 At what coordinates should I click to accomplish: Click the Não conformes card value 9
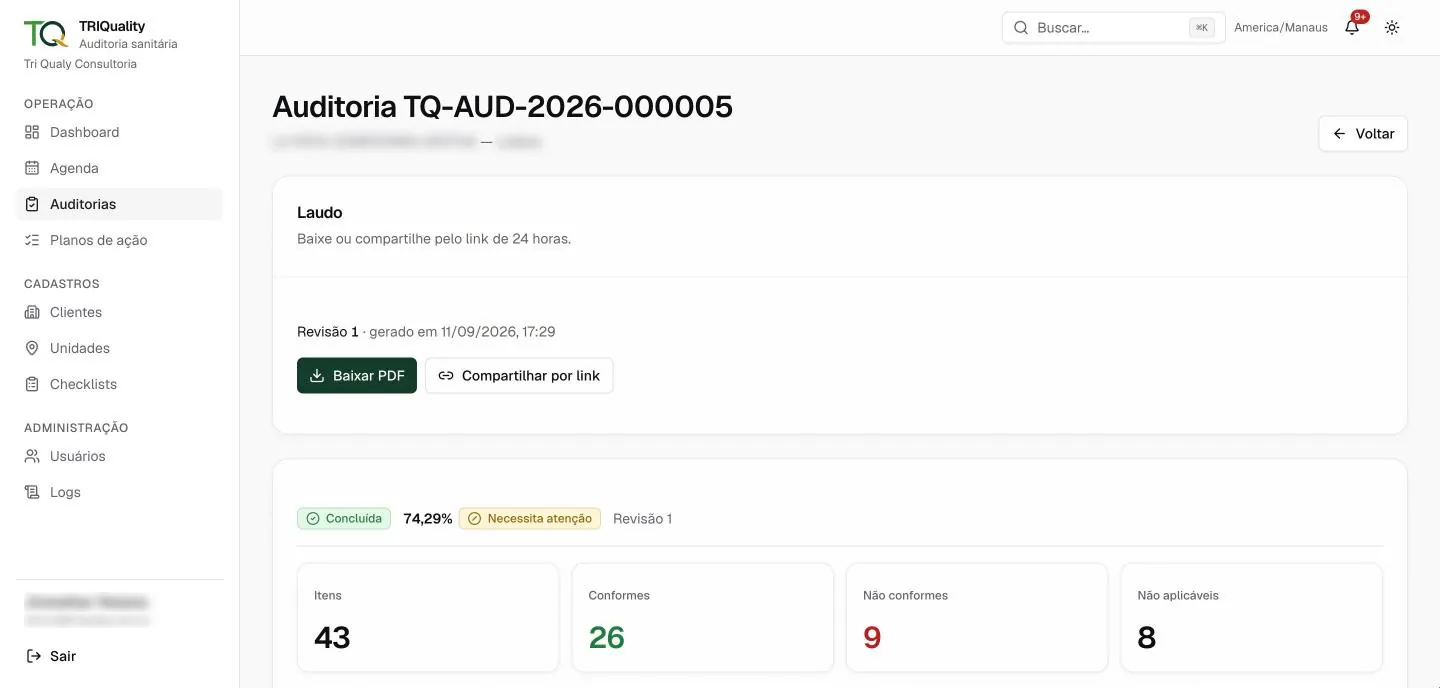coord(872,637)
